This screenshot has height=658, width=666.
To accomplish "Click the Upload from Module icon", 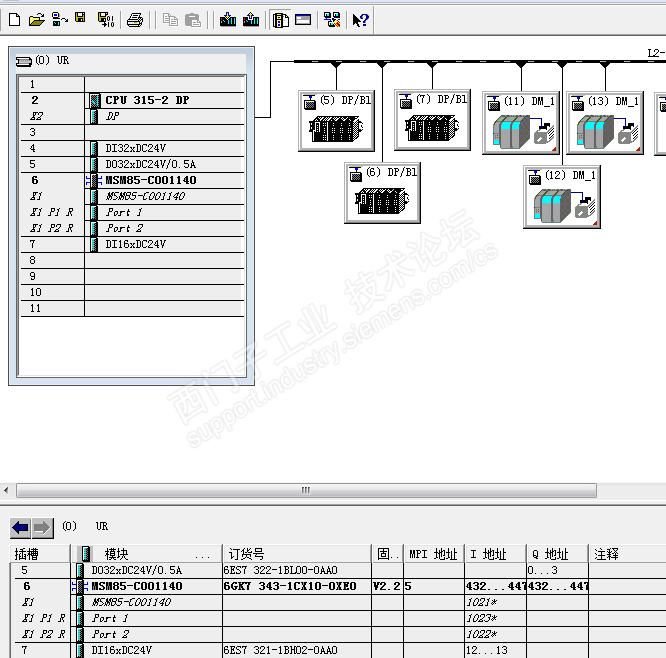I will pos(251,20).
